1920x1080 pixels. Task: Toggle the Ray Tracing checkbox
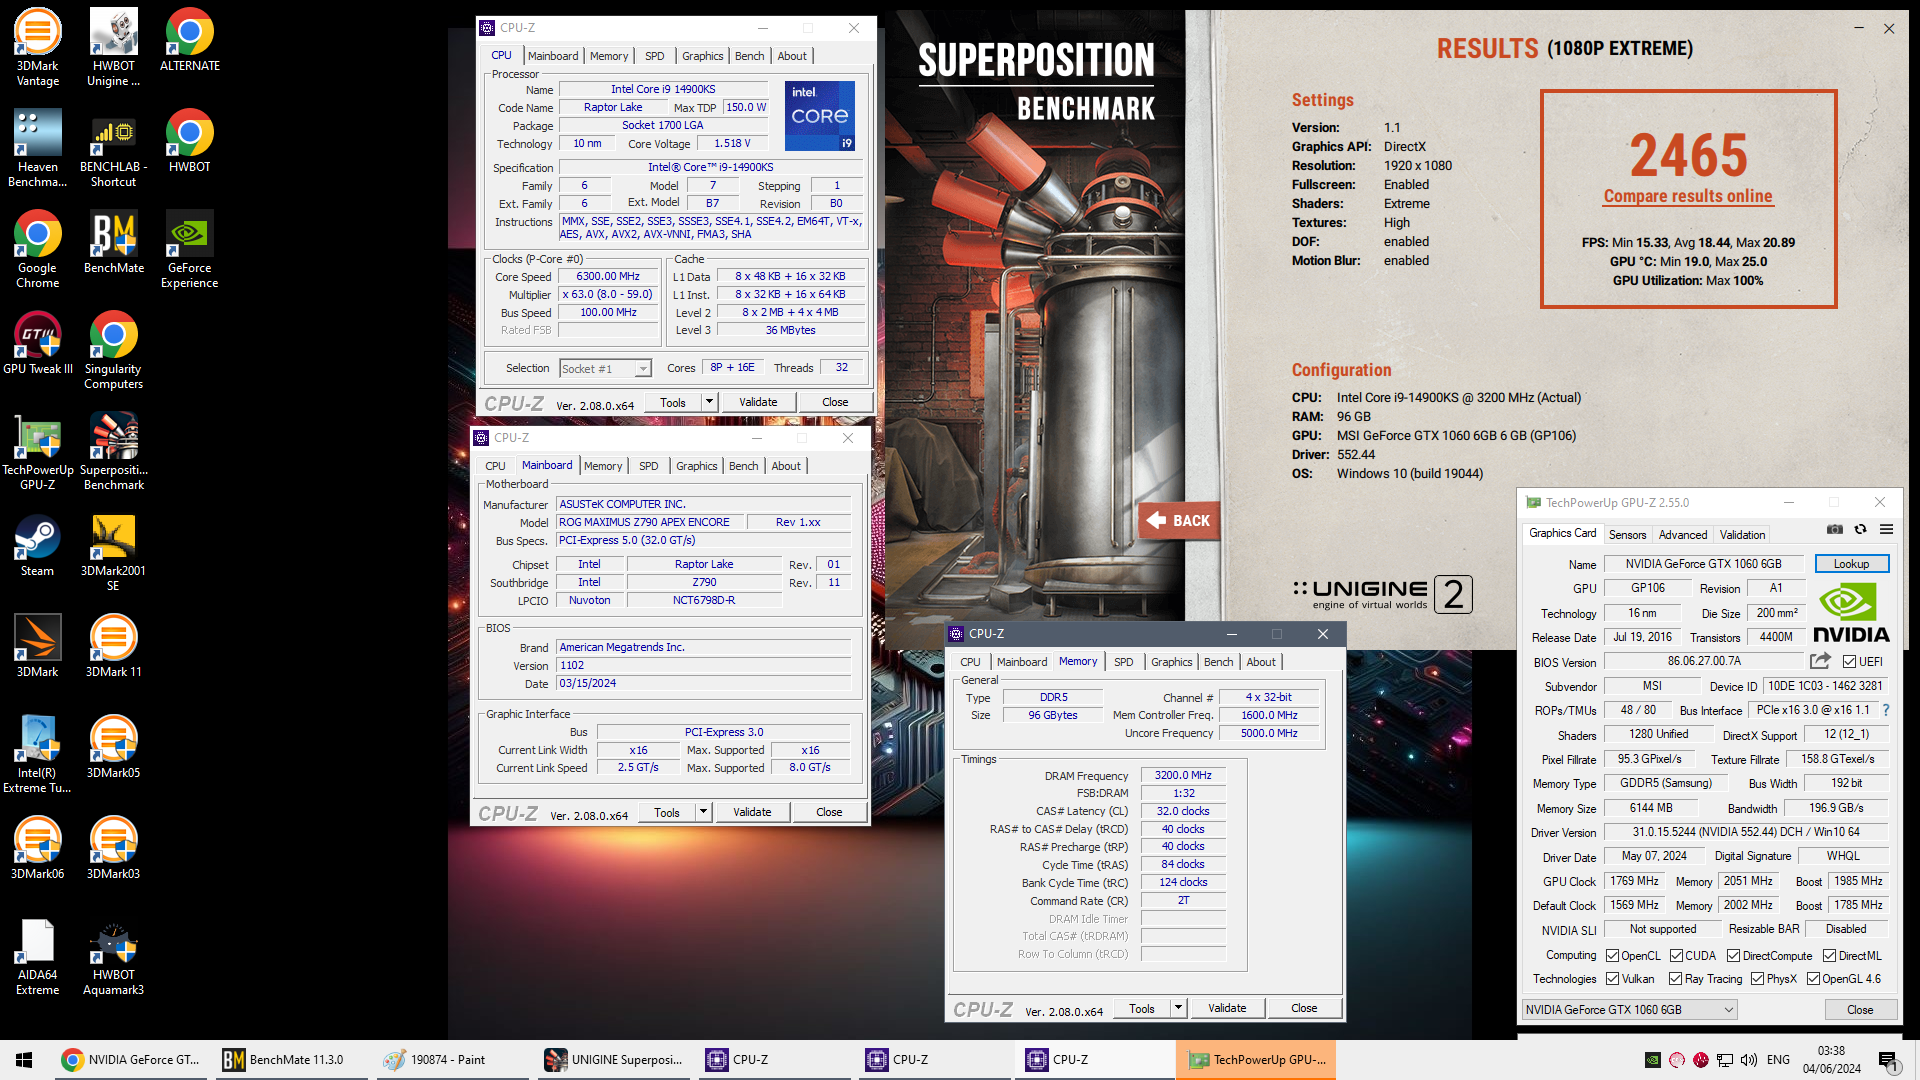click(x=1675, y=979)
